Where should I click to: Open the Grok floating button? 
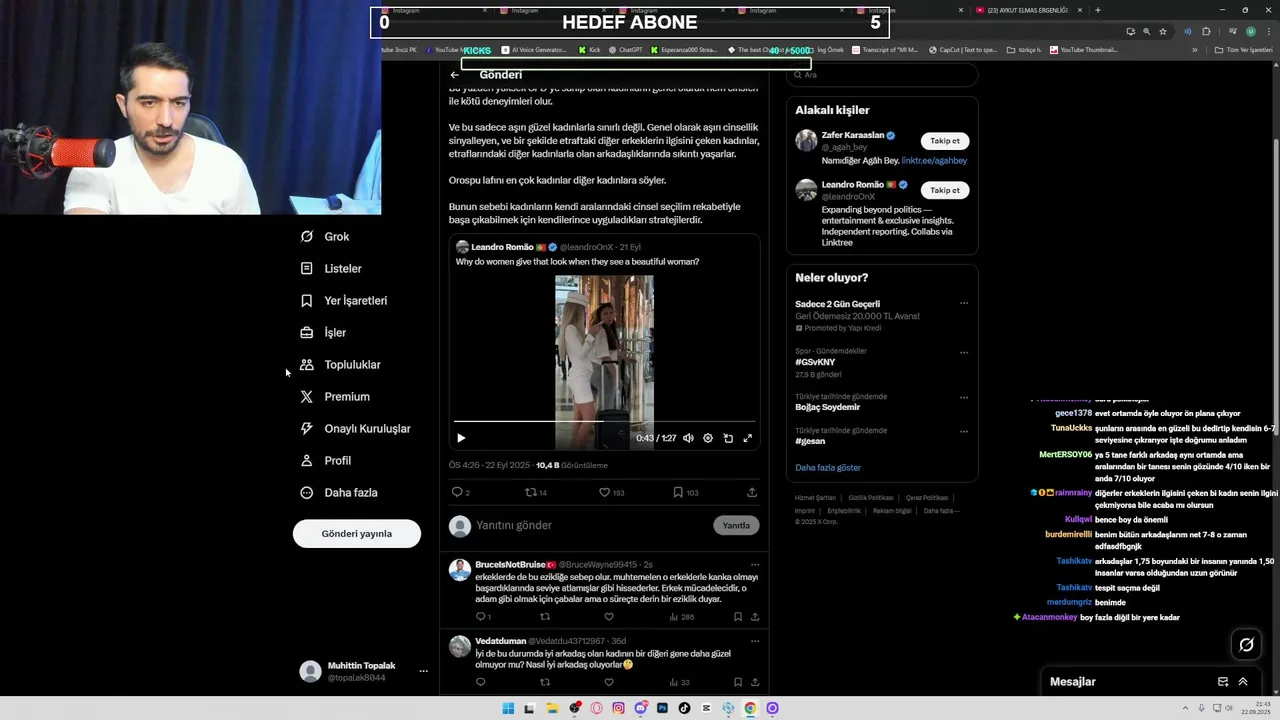[1246, 645]
